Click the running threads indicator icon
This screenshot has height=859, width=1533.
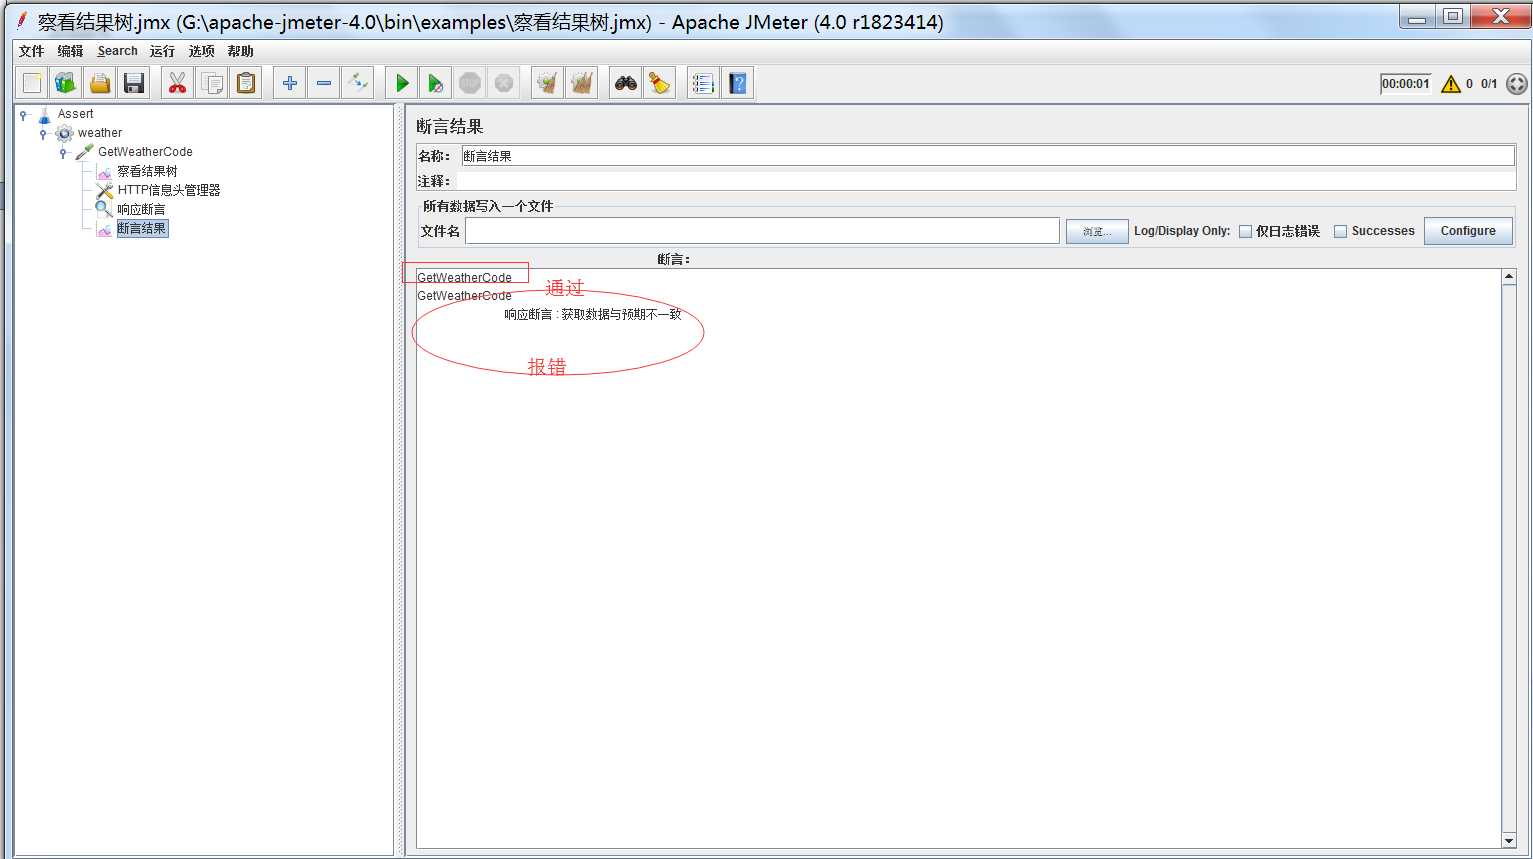coord(1517,84)
